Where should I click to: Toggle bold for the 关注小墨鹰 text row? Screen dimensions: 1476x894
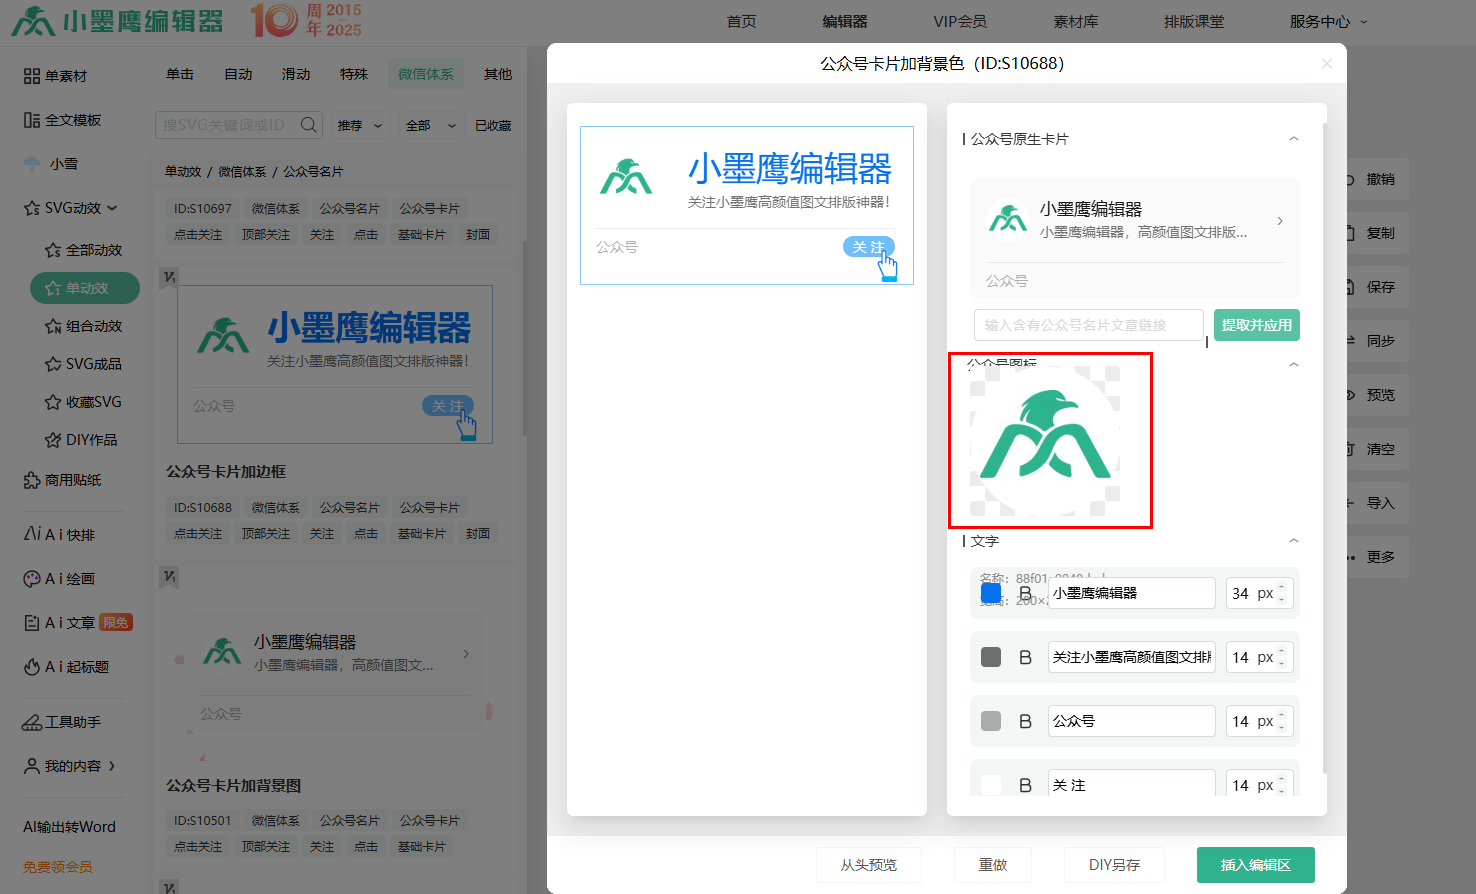click(1025, 657)
